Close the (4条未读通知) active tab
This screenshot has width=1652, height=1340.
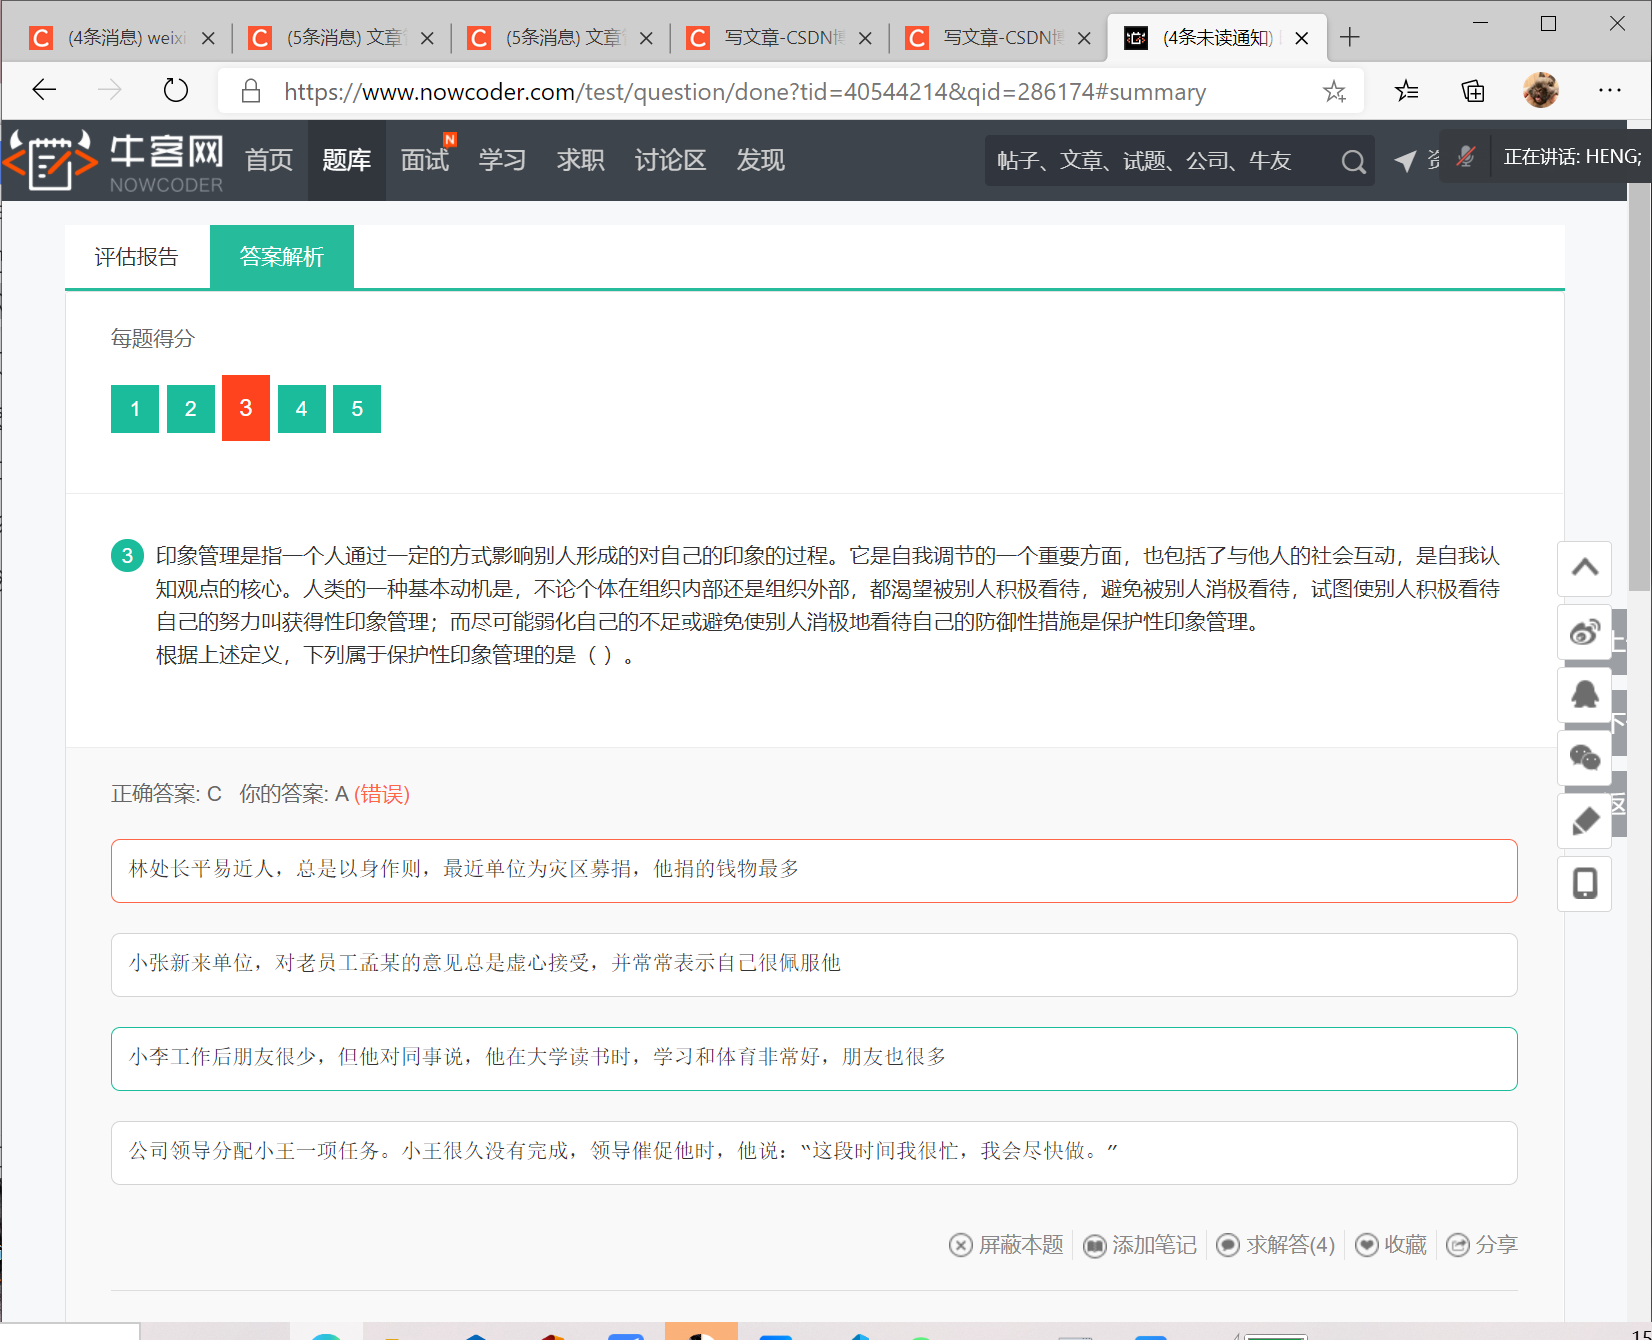1302,38
